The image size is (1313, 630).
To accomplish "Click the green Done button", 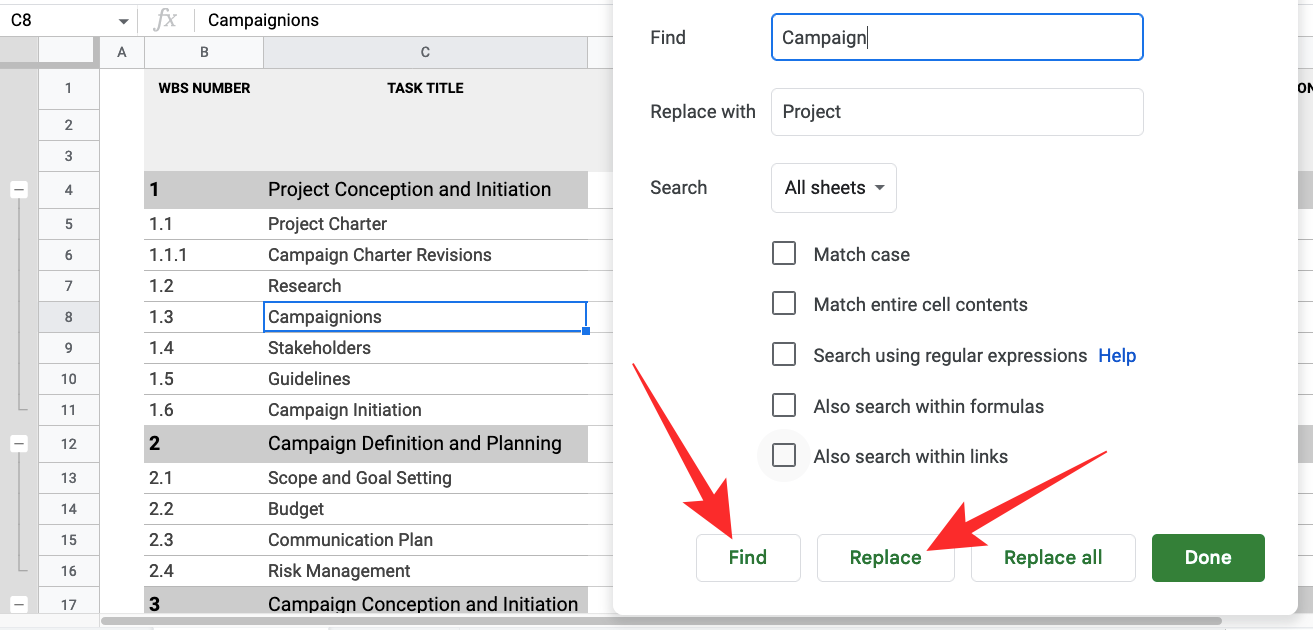I will pos(1208,557).
